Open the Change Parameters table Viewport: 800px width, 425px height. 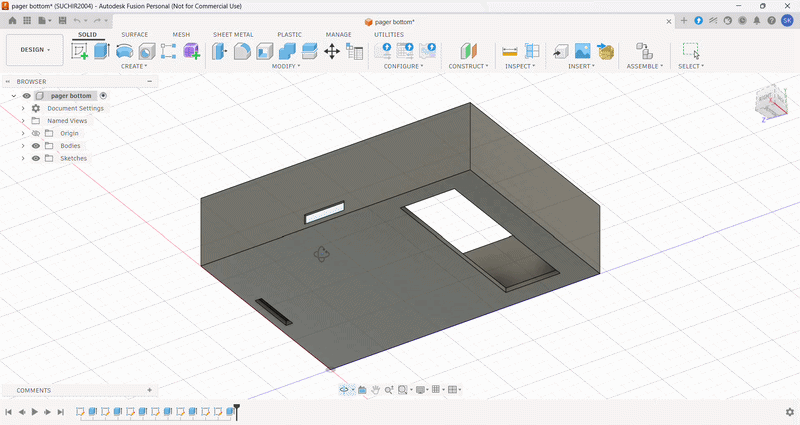click(354, 51)
